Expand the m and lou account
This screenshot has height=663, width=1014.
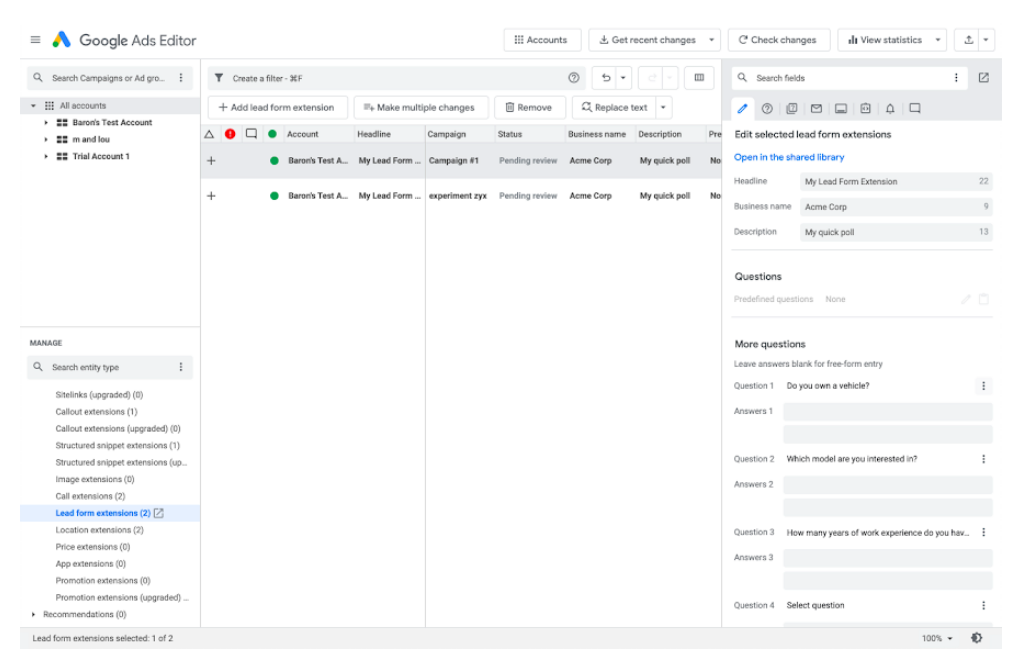coord(46,140)
